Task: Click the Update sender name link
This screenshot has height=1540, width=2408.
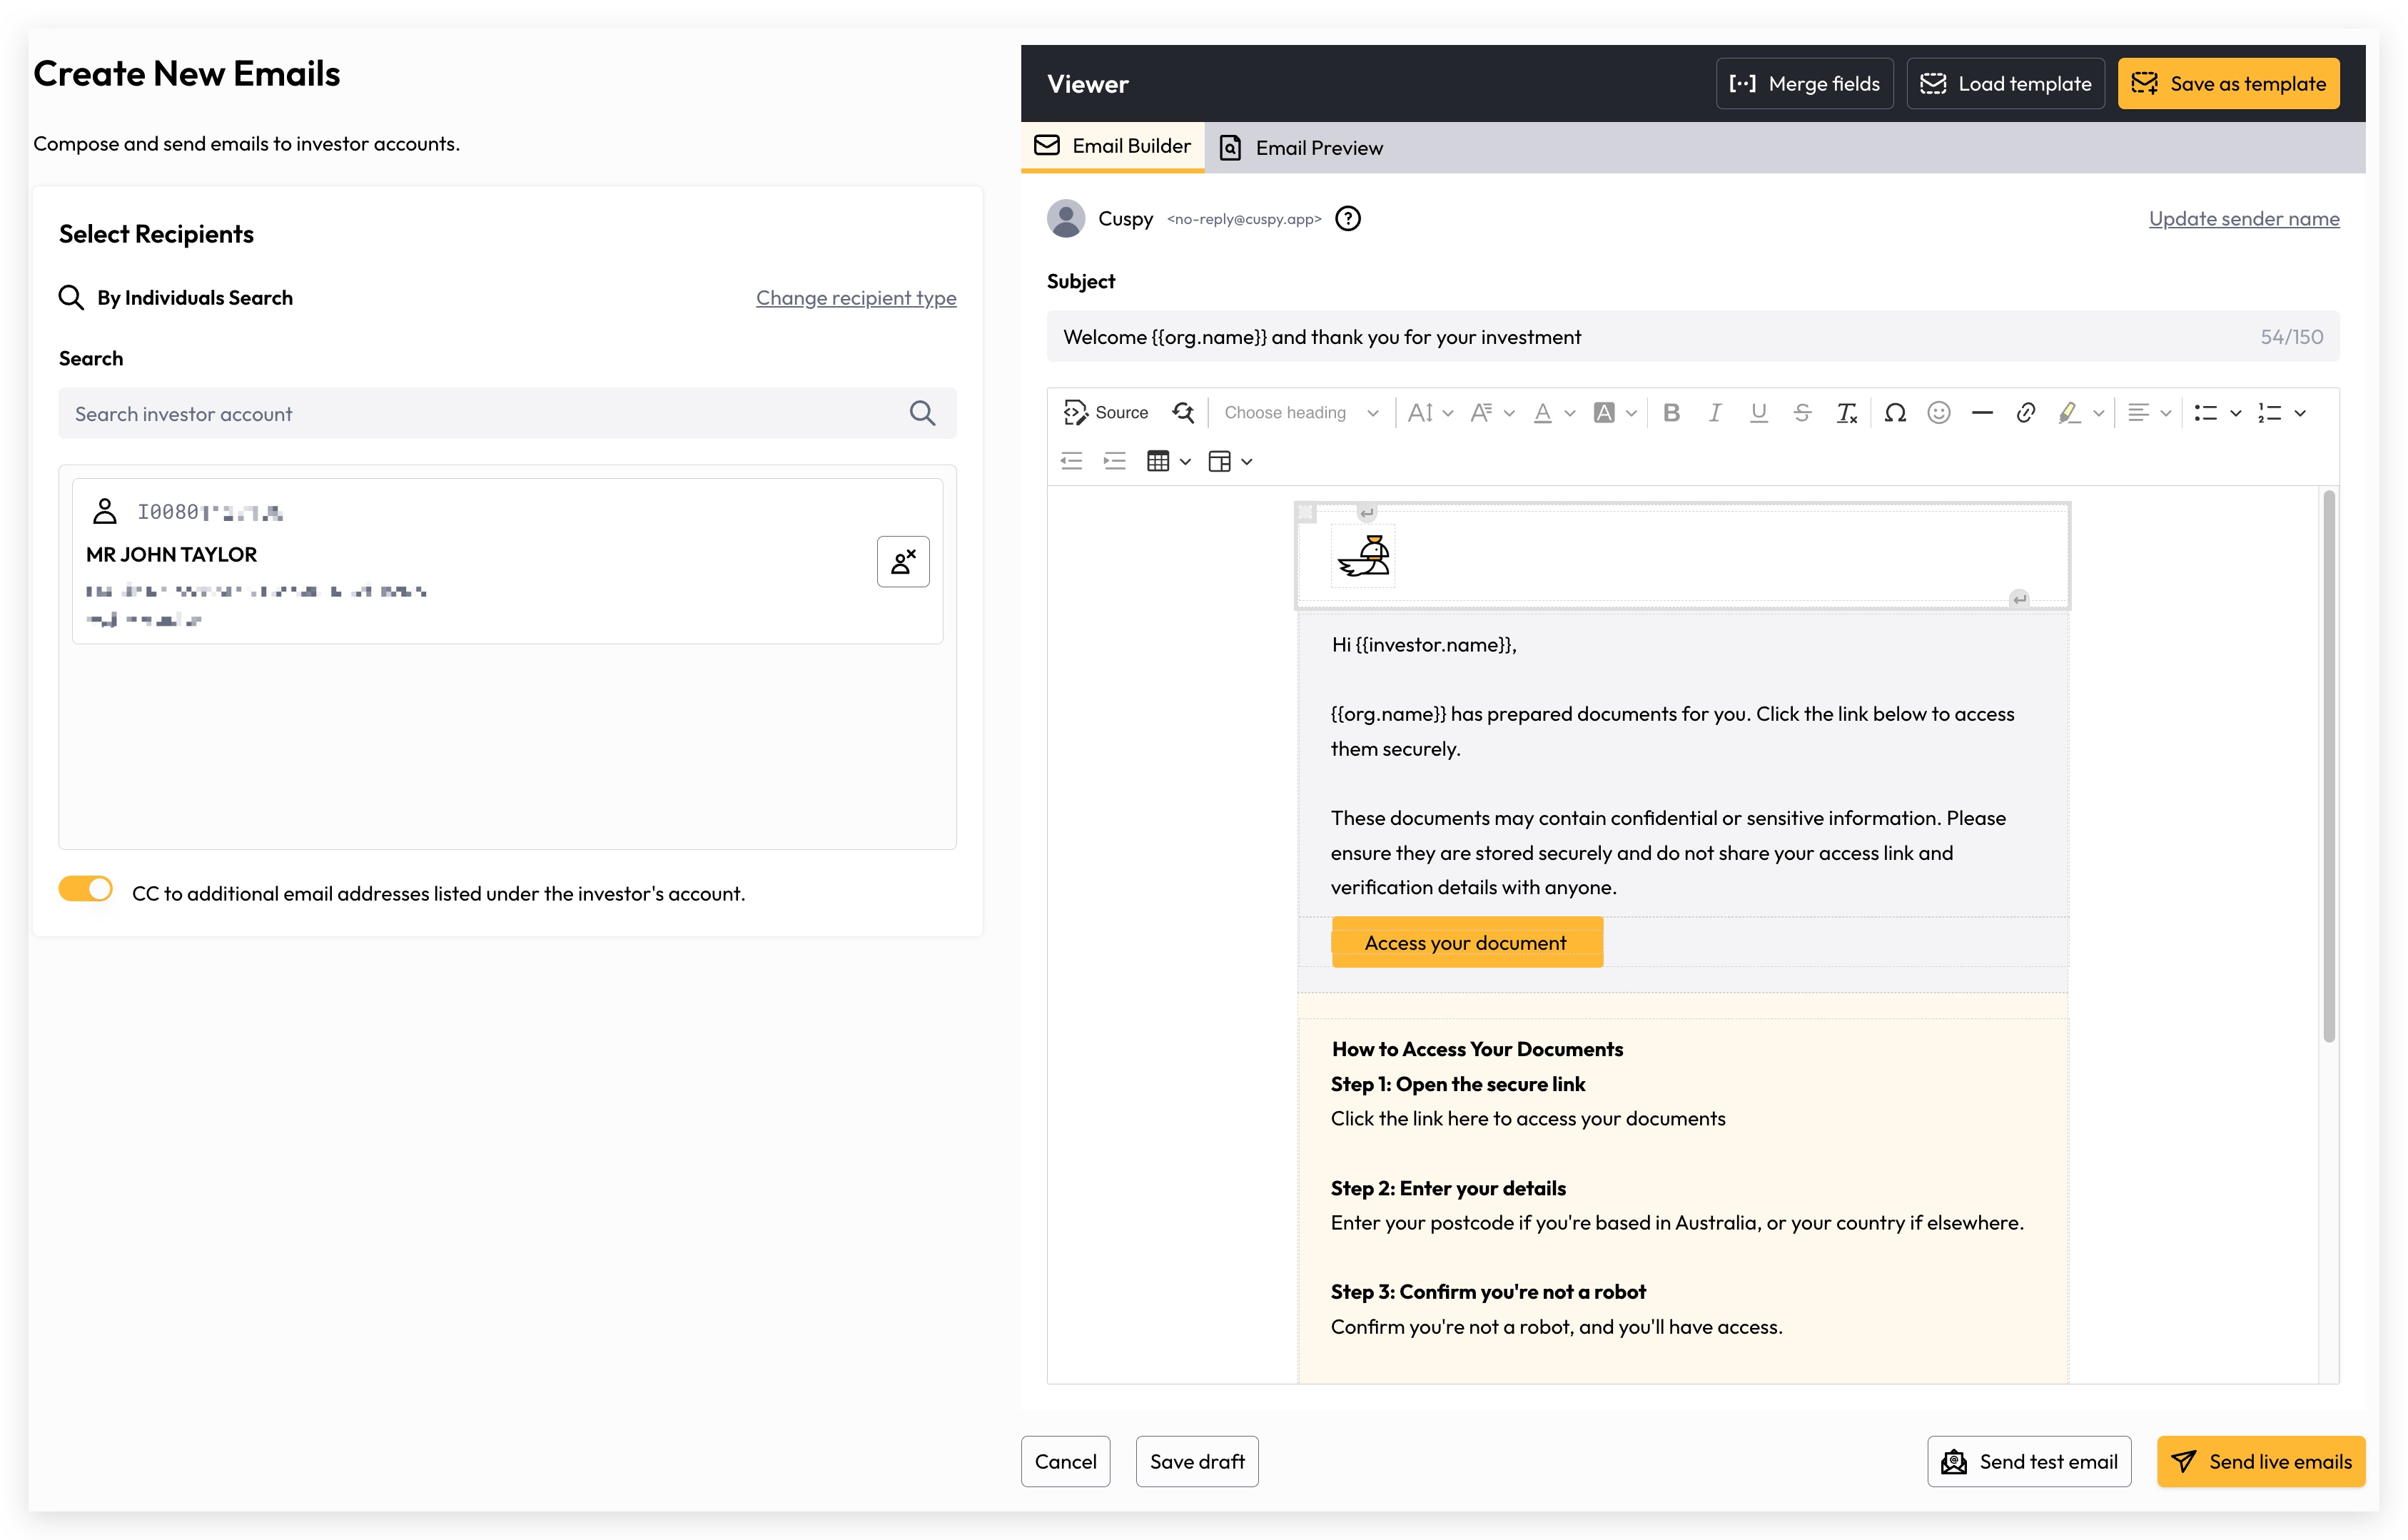Action: 2244,218
